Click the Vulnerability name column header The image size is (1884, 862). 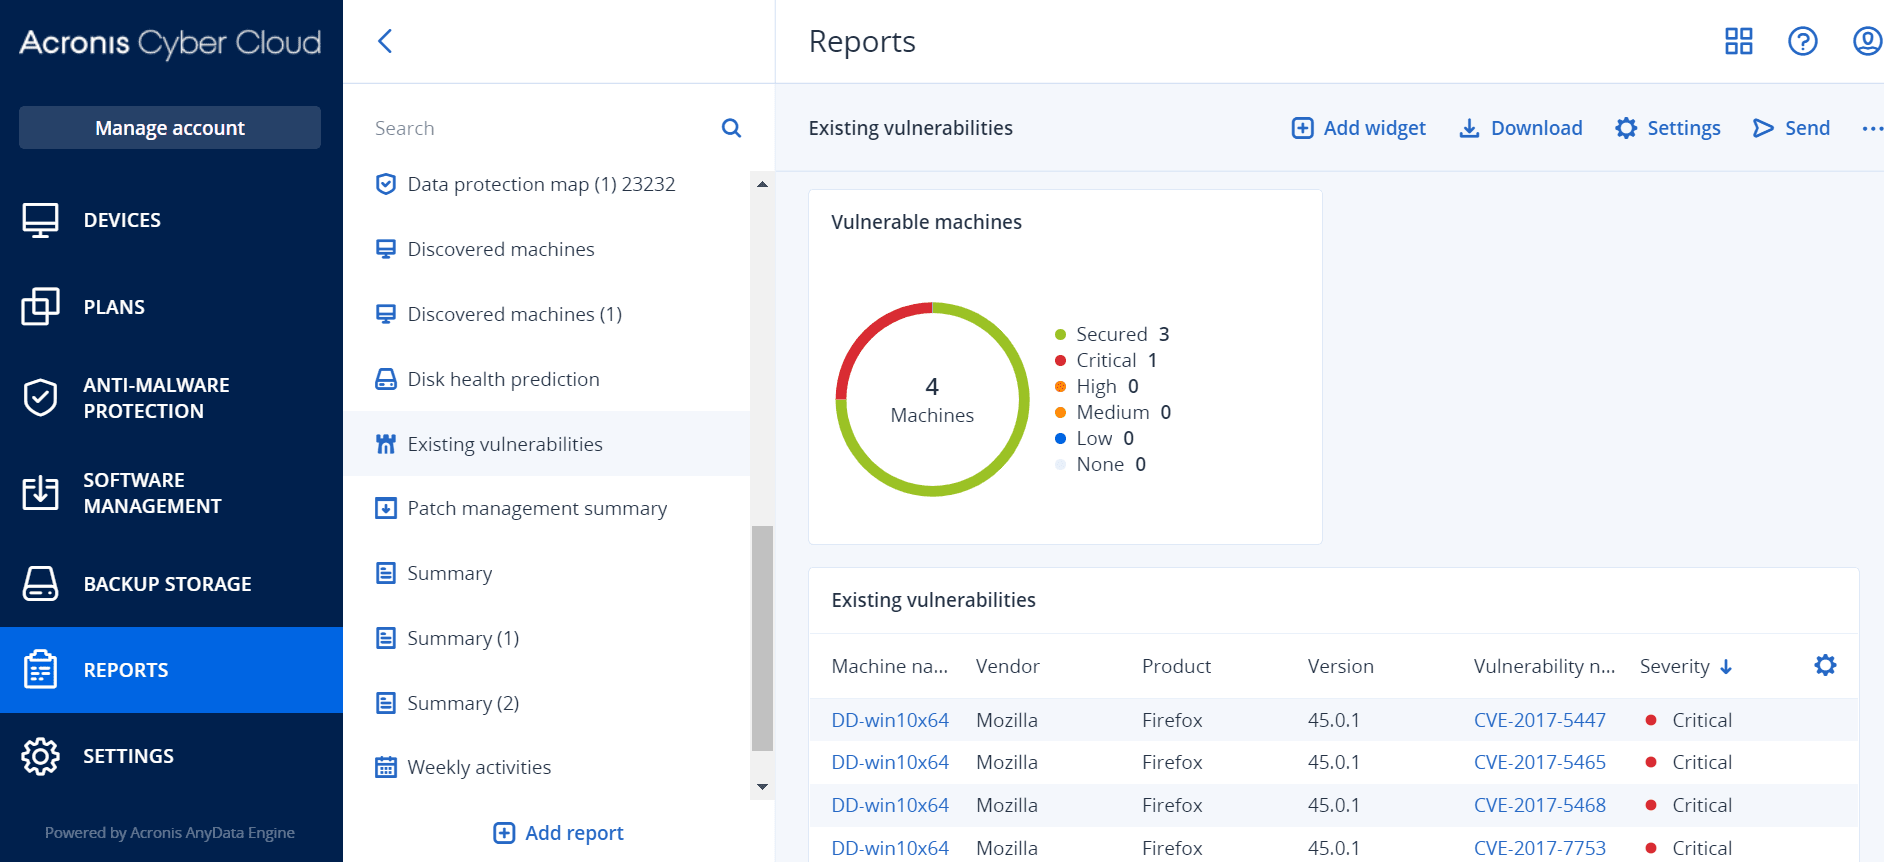(1544, 666)
